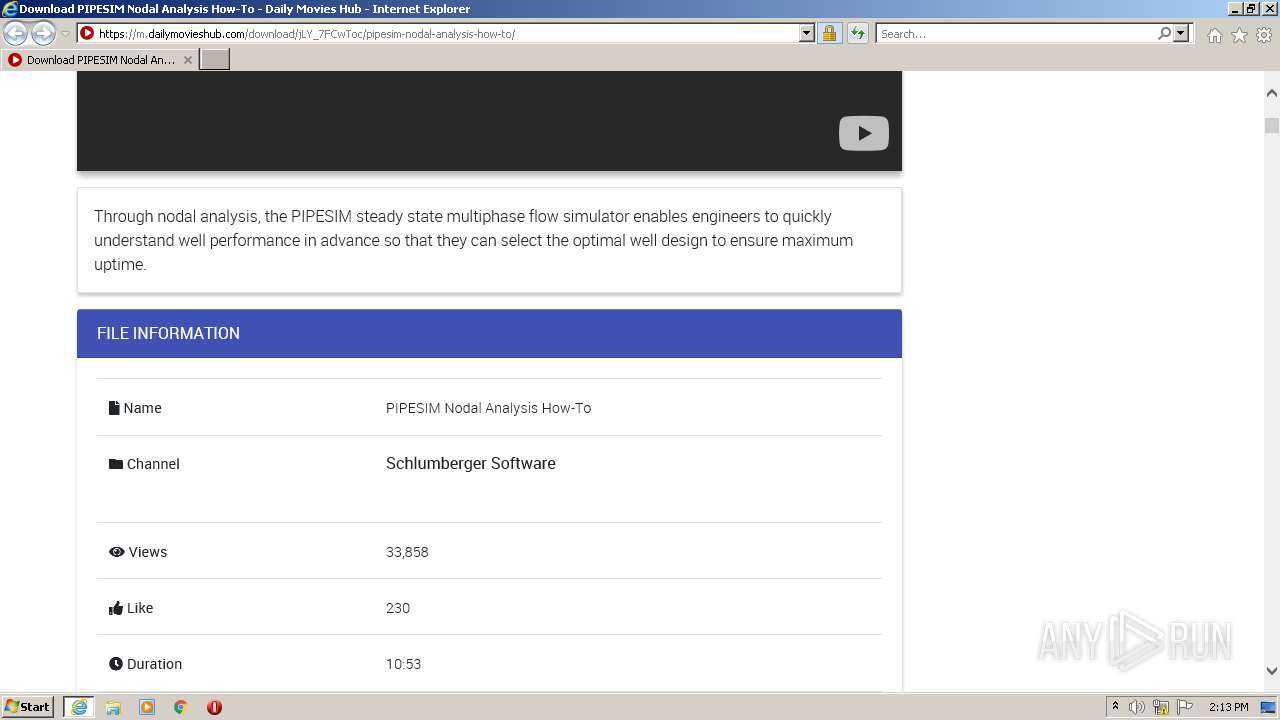Click the 2:13 PM clock
The height and width of the screenshot is (720, 1280).
[x=1228, y=707]
